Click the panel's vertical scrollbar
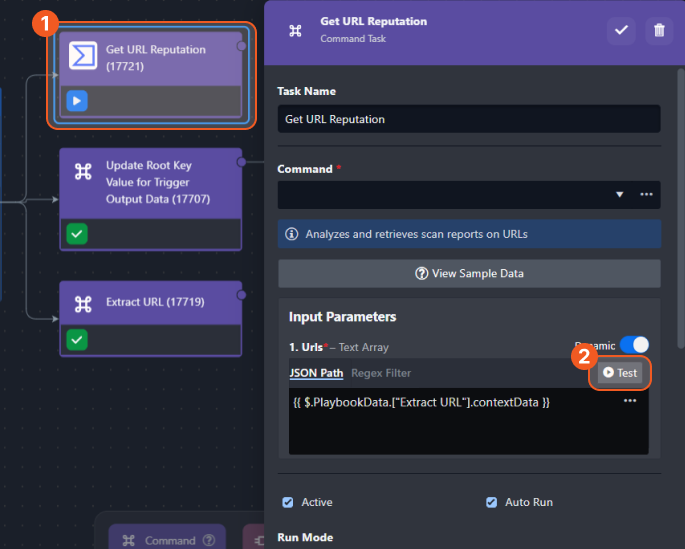 coord(680,208)
